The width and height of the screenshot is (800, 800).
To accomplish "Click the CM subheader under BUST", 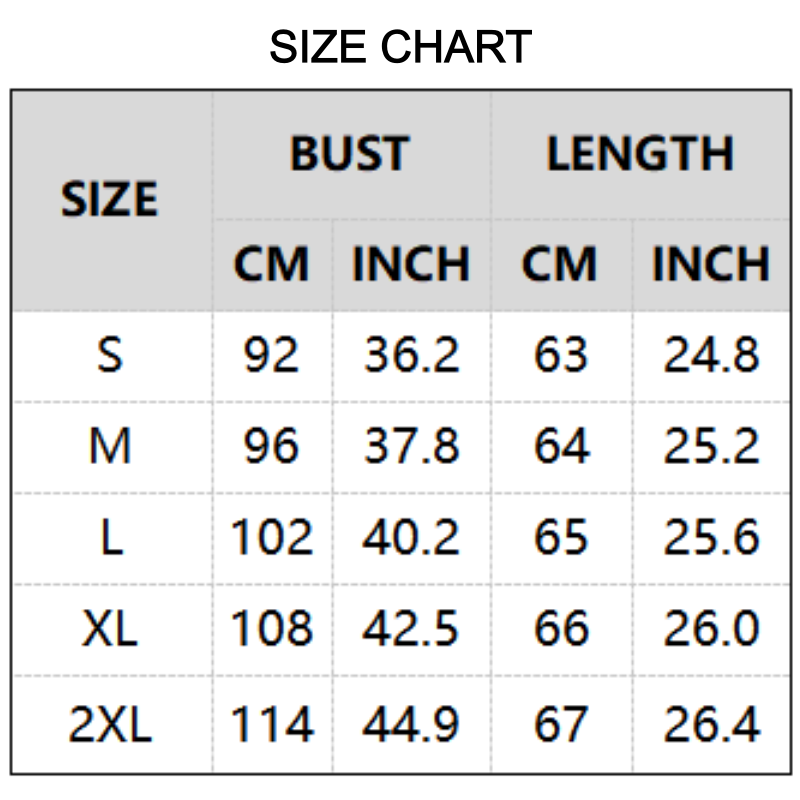I will pyautogui.click(x=271, y=264).
